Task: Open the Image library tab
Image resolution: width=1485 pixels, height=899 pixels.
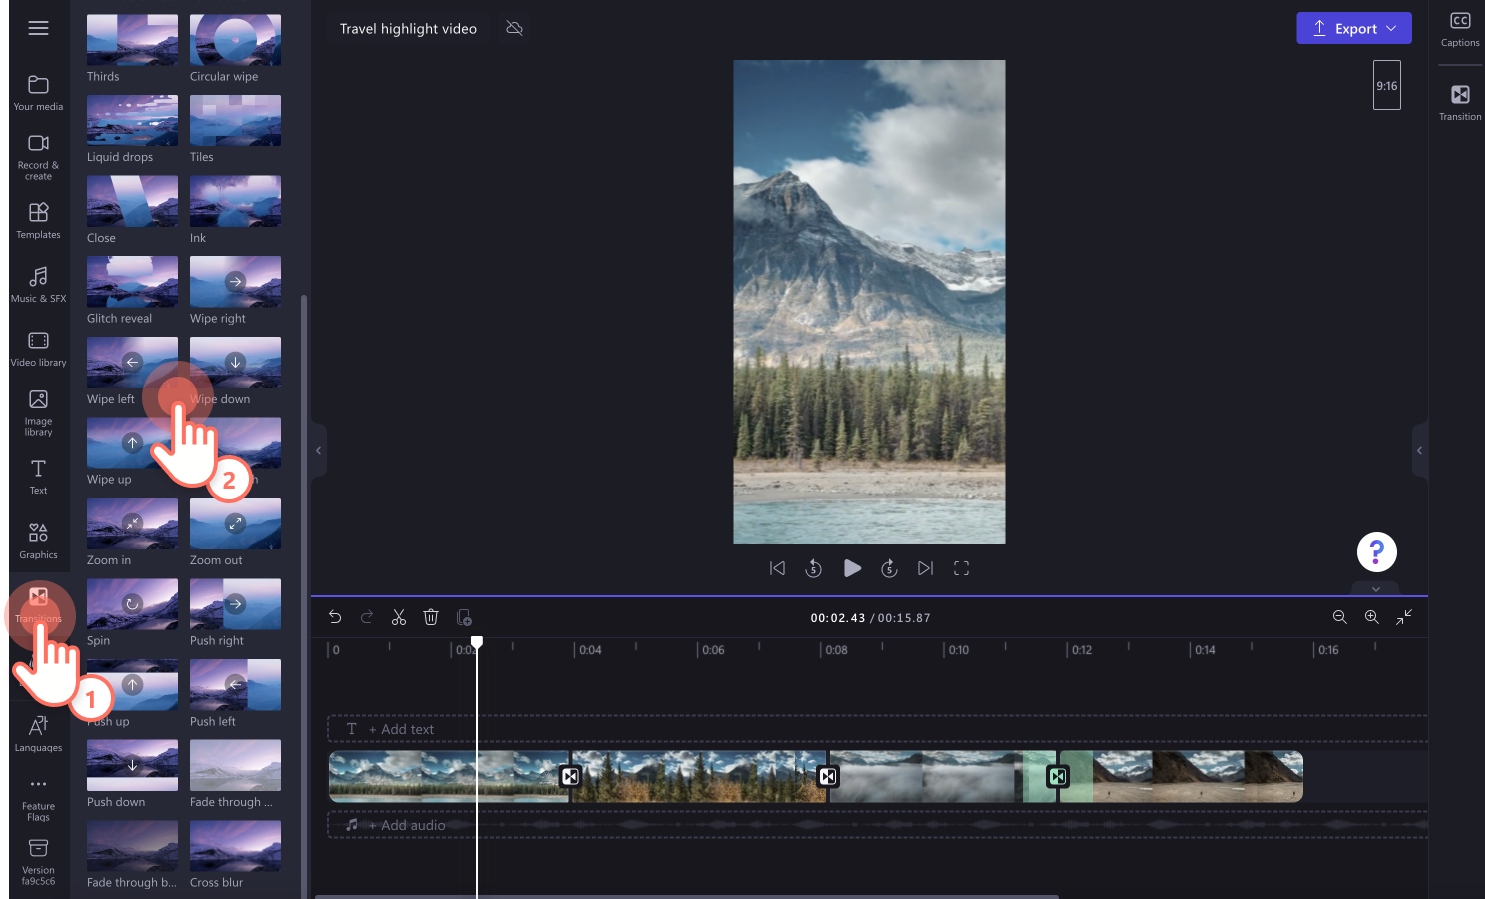Action: 38,413
